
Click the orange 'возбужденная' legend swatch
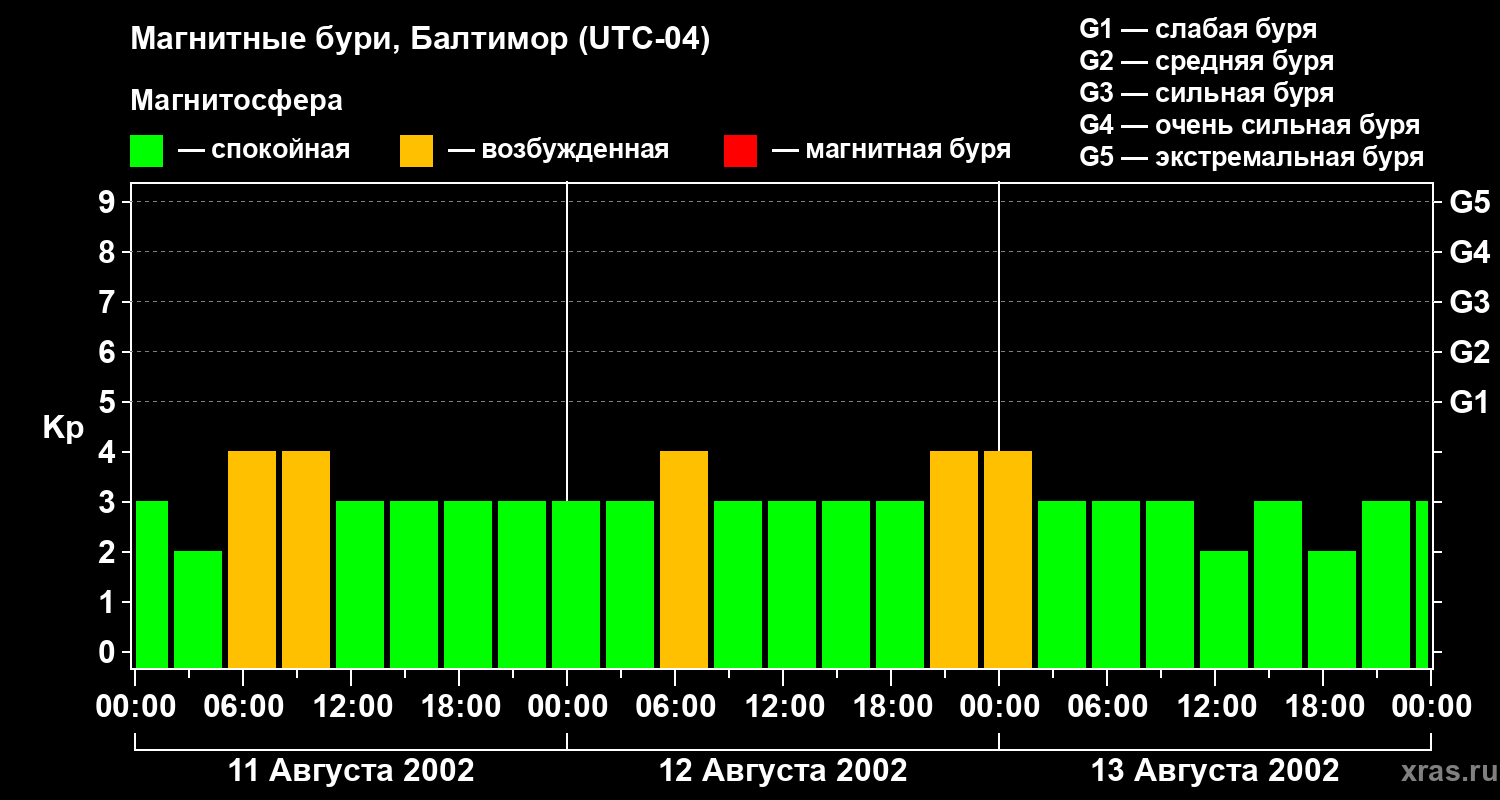pos(416,151)
